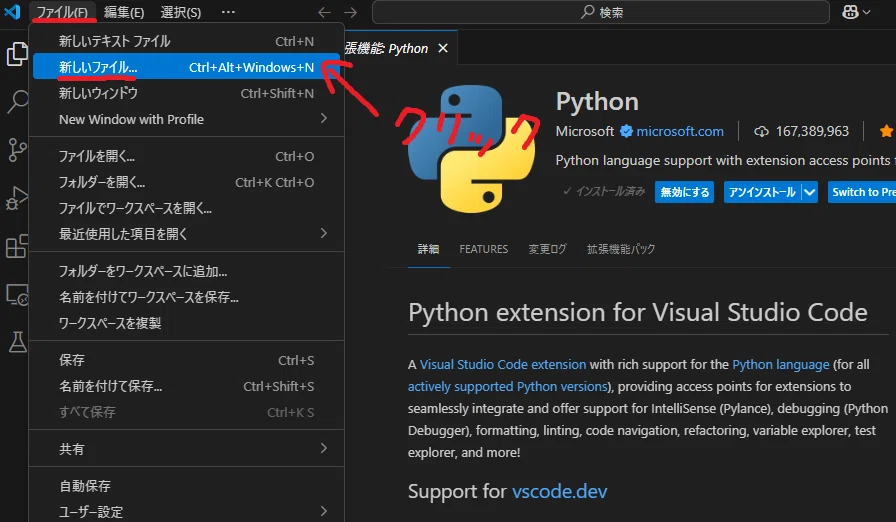
Task: Open actively supported Python versions link
Action: 507,387
